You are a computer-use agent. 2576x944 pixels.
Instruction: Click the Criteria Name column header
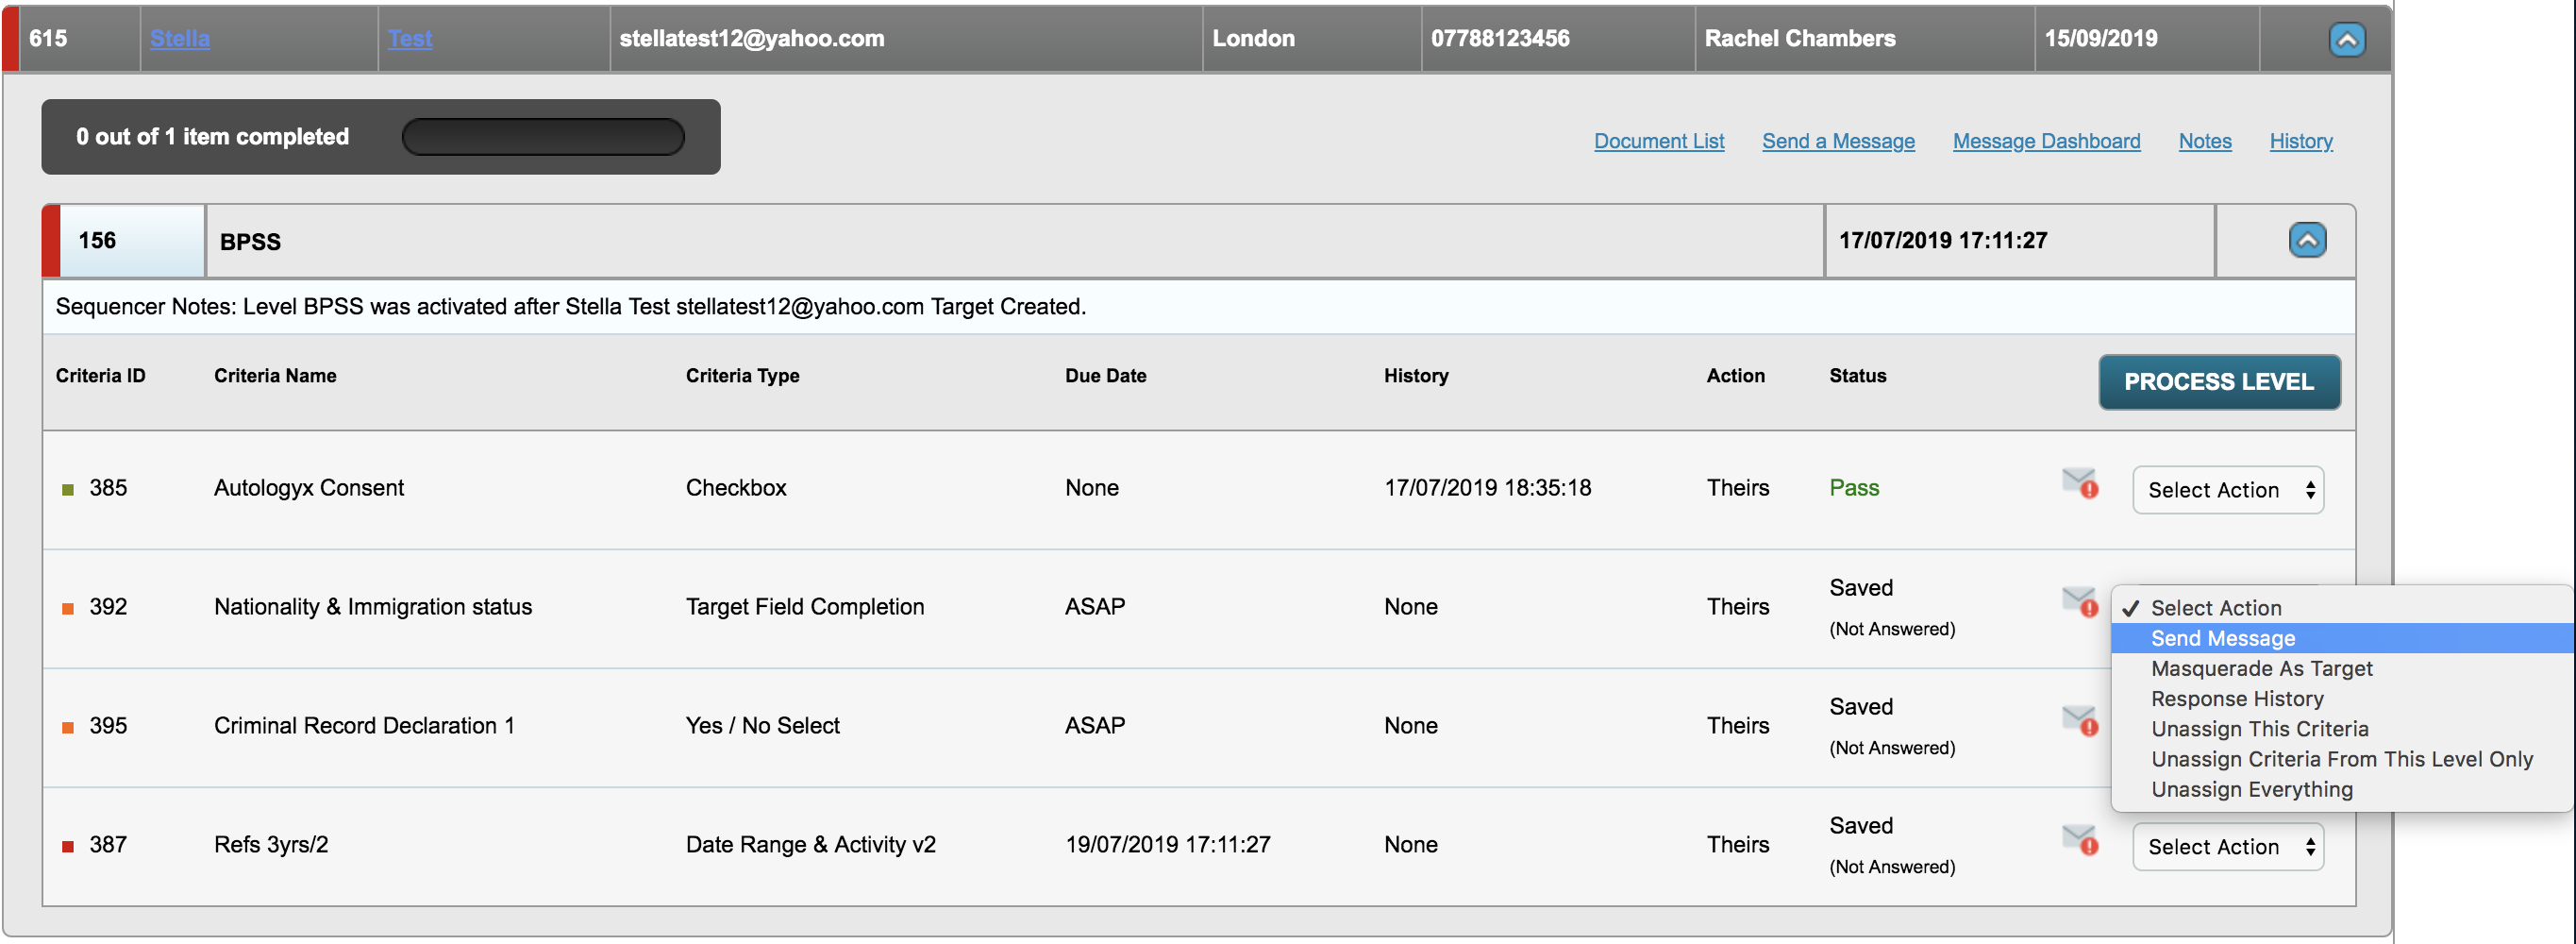[275, 376]
